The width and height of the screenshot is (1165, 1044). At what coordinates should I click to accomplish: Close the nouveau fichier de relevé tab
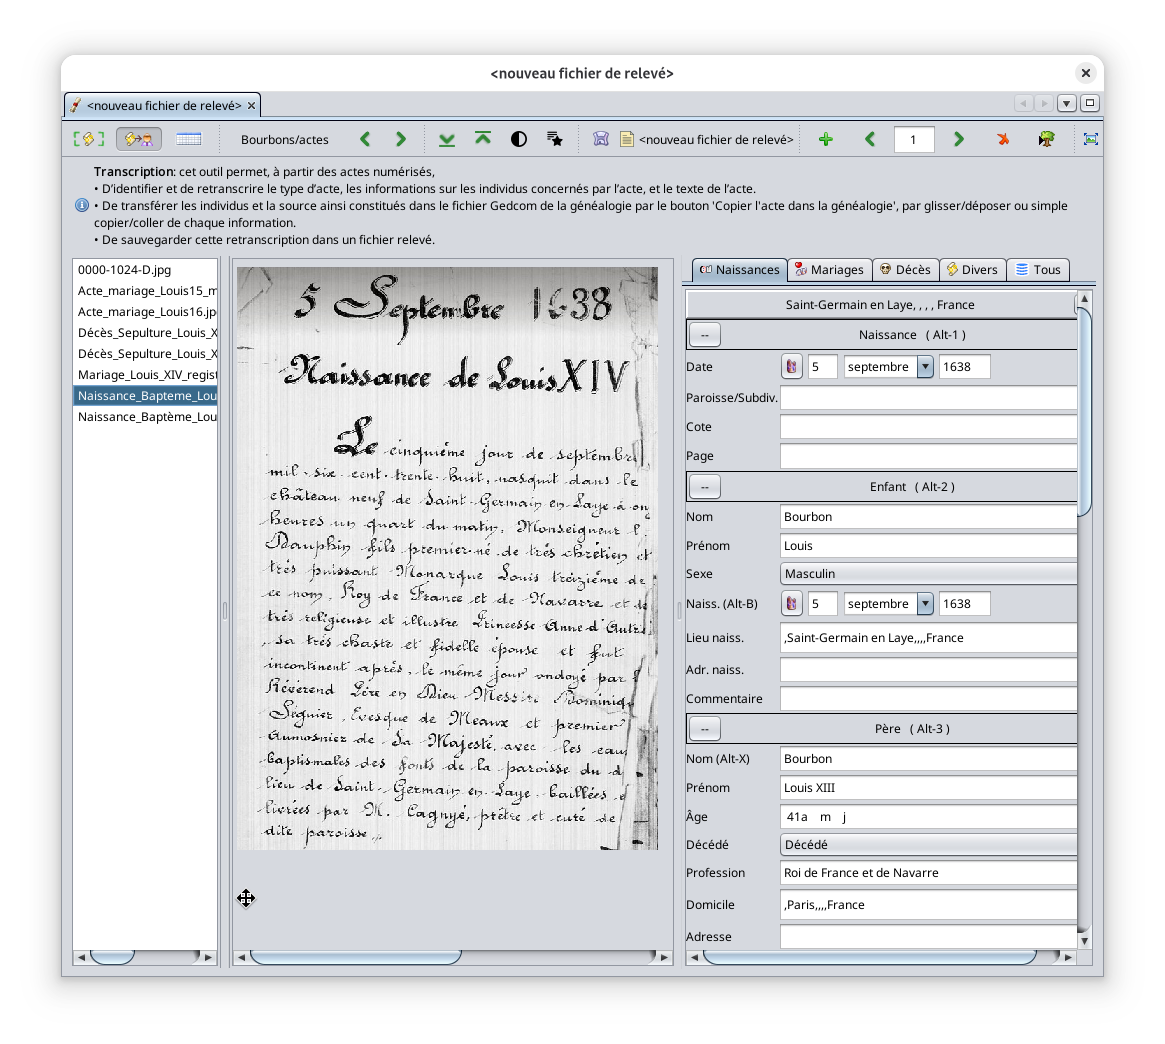(x=251, y=106)
